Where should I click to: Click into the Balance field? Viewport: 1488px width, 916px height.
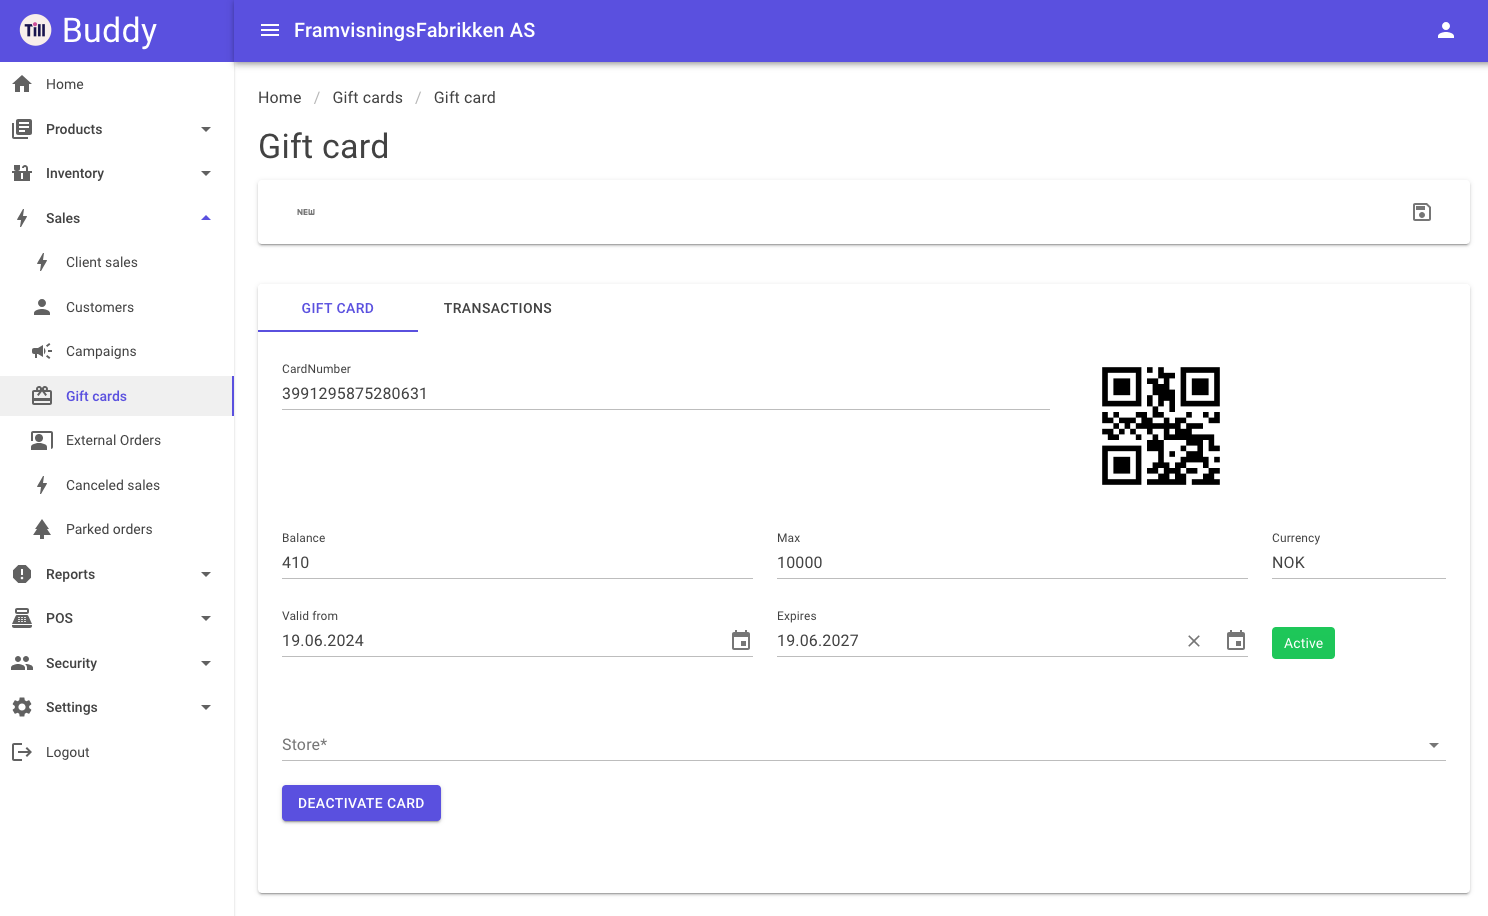click(517, 563)
